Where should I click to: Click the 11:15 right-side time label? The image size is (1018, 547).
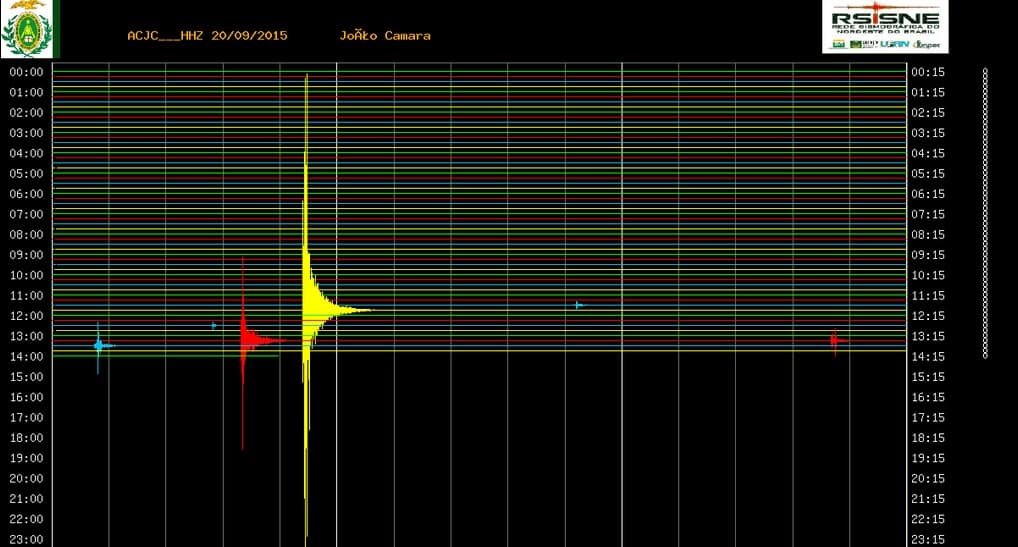click(x=928, y=295)
